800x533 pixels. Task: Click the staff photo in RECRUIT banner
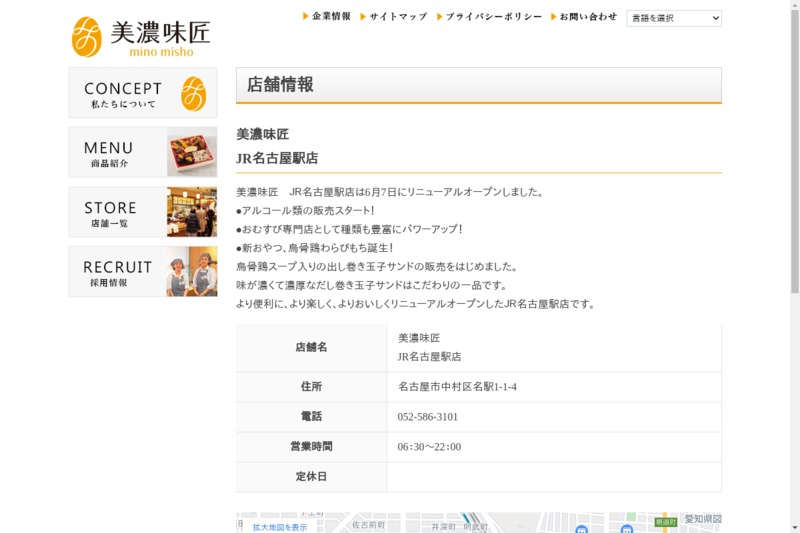click(x=191, y=272)
